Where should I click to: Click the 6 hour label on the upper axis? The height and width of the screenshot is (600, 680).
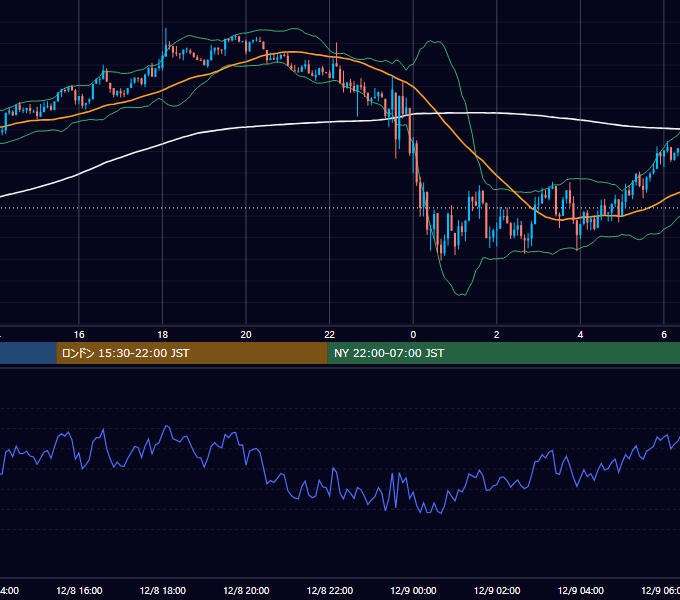point(664,335)
